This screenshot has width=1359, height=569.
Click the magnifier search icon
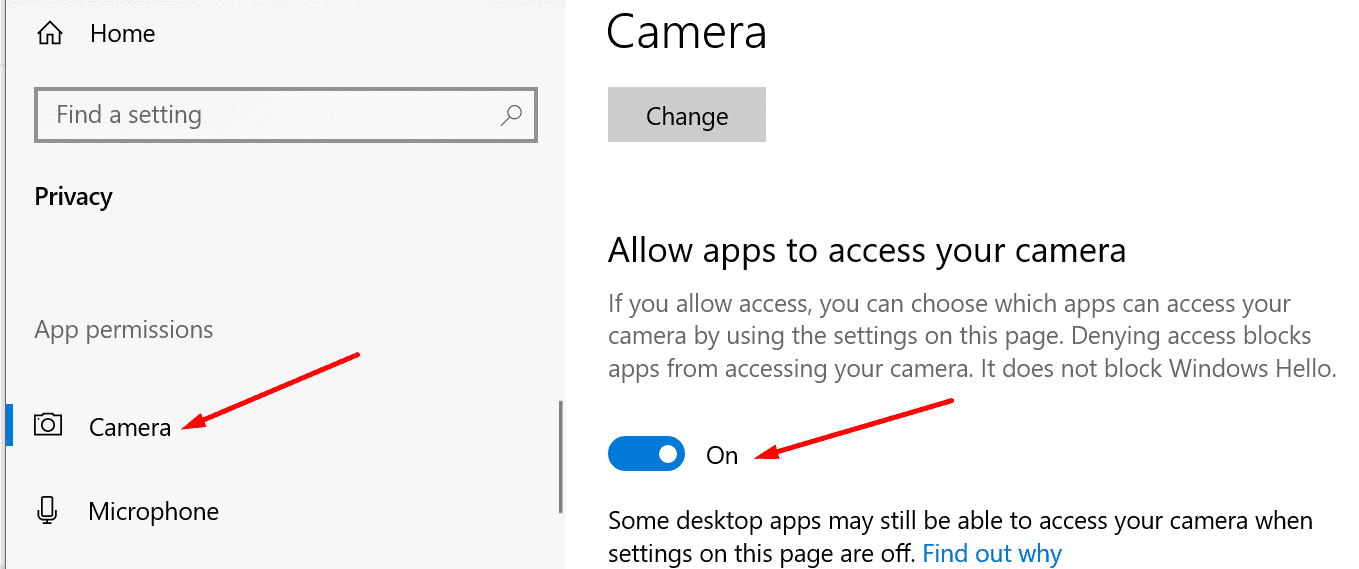click(x=510, y=115)
